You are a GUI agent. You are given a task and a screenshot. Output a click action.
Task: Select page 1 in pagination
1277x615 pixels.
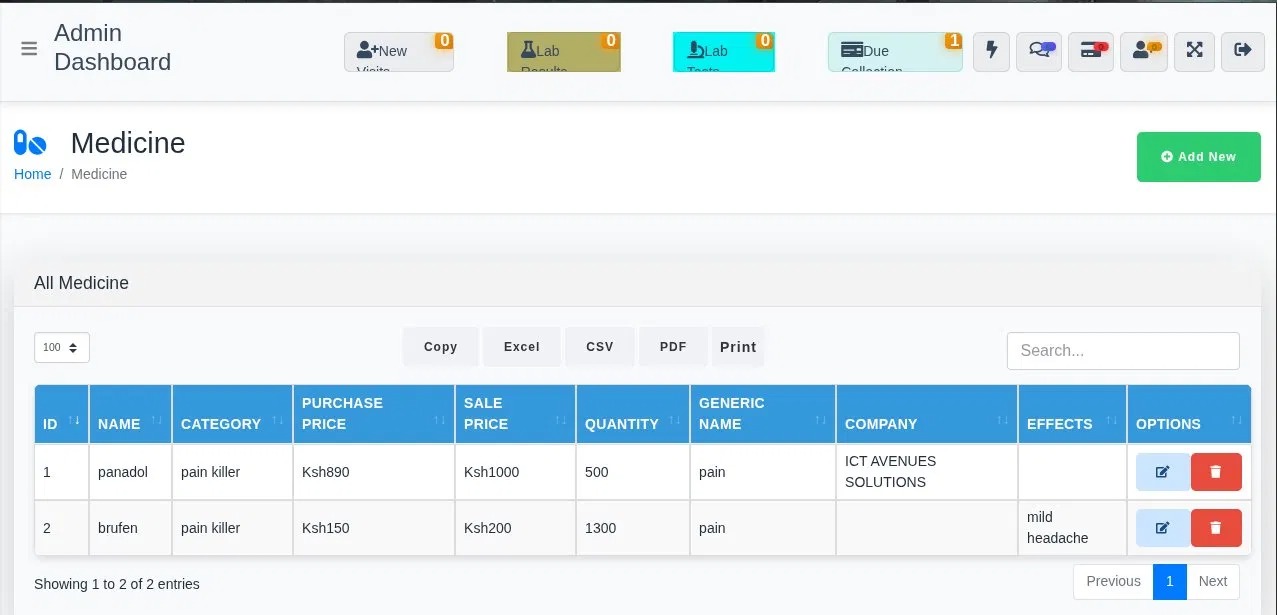click(x=1170, y=581)
